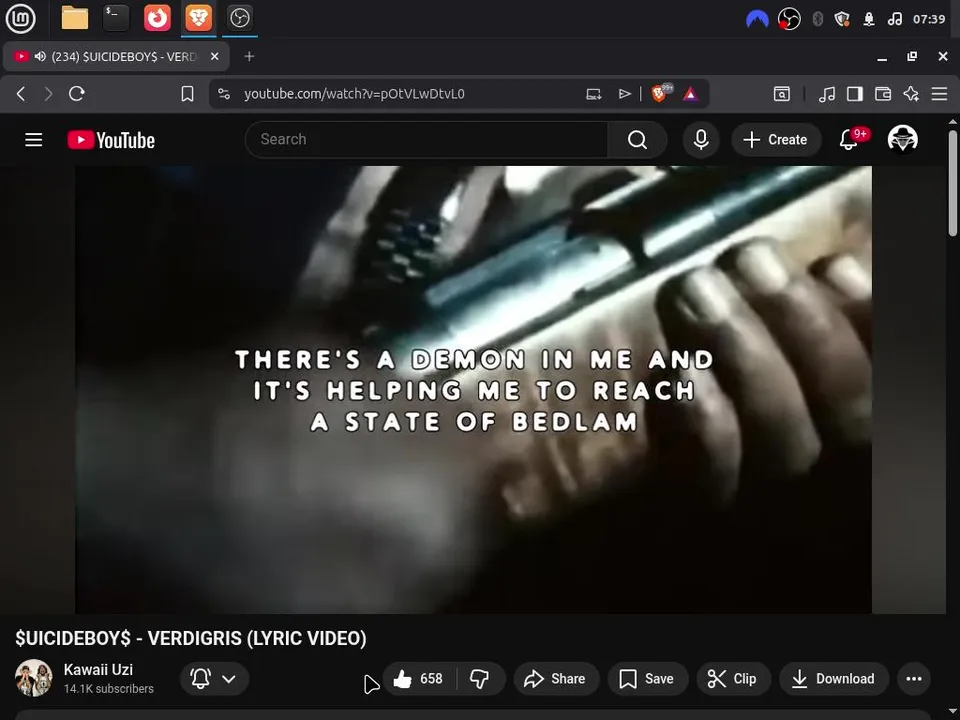Focus the YouTube search field

(x=427, y=140)
